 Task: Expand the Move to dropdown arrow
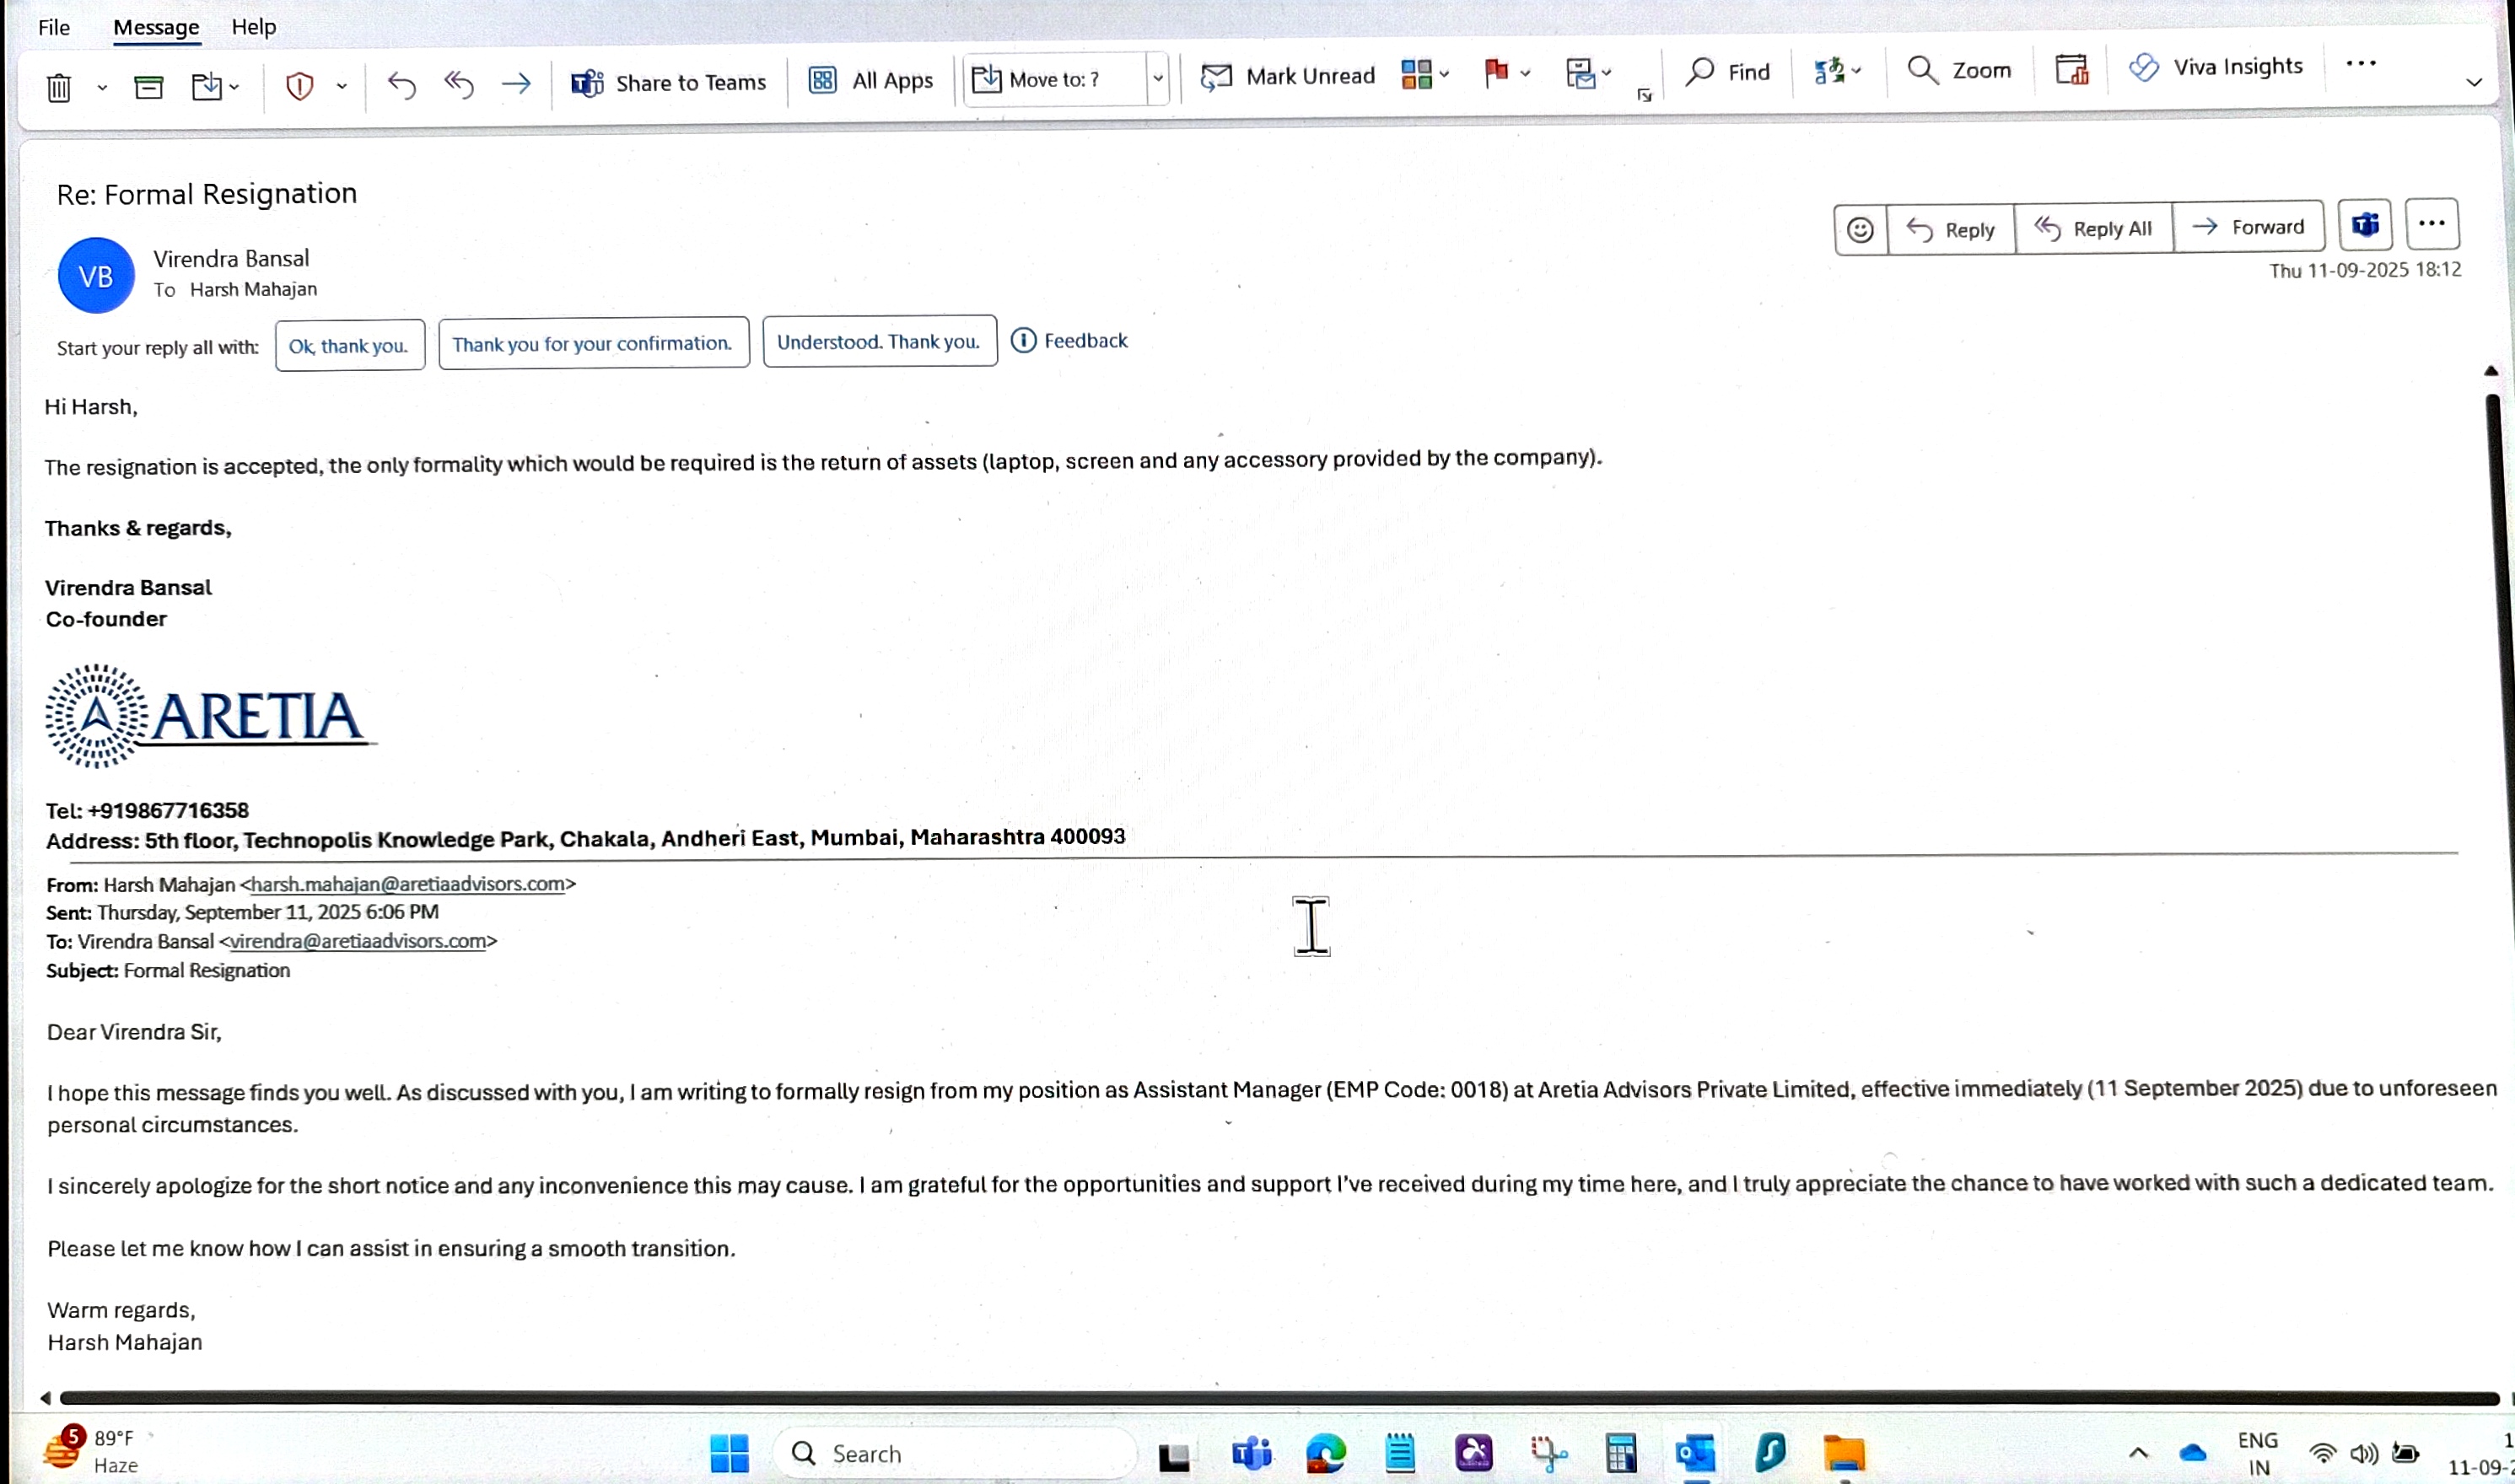1157,78
